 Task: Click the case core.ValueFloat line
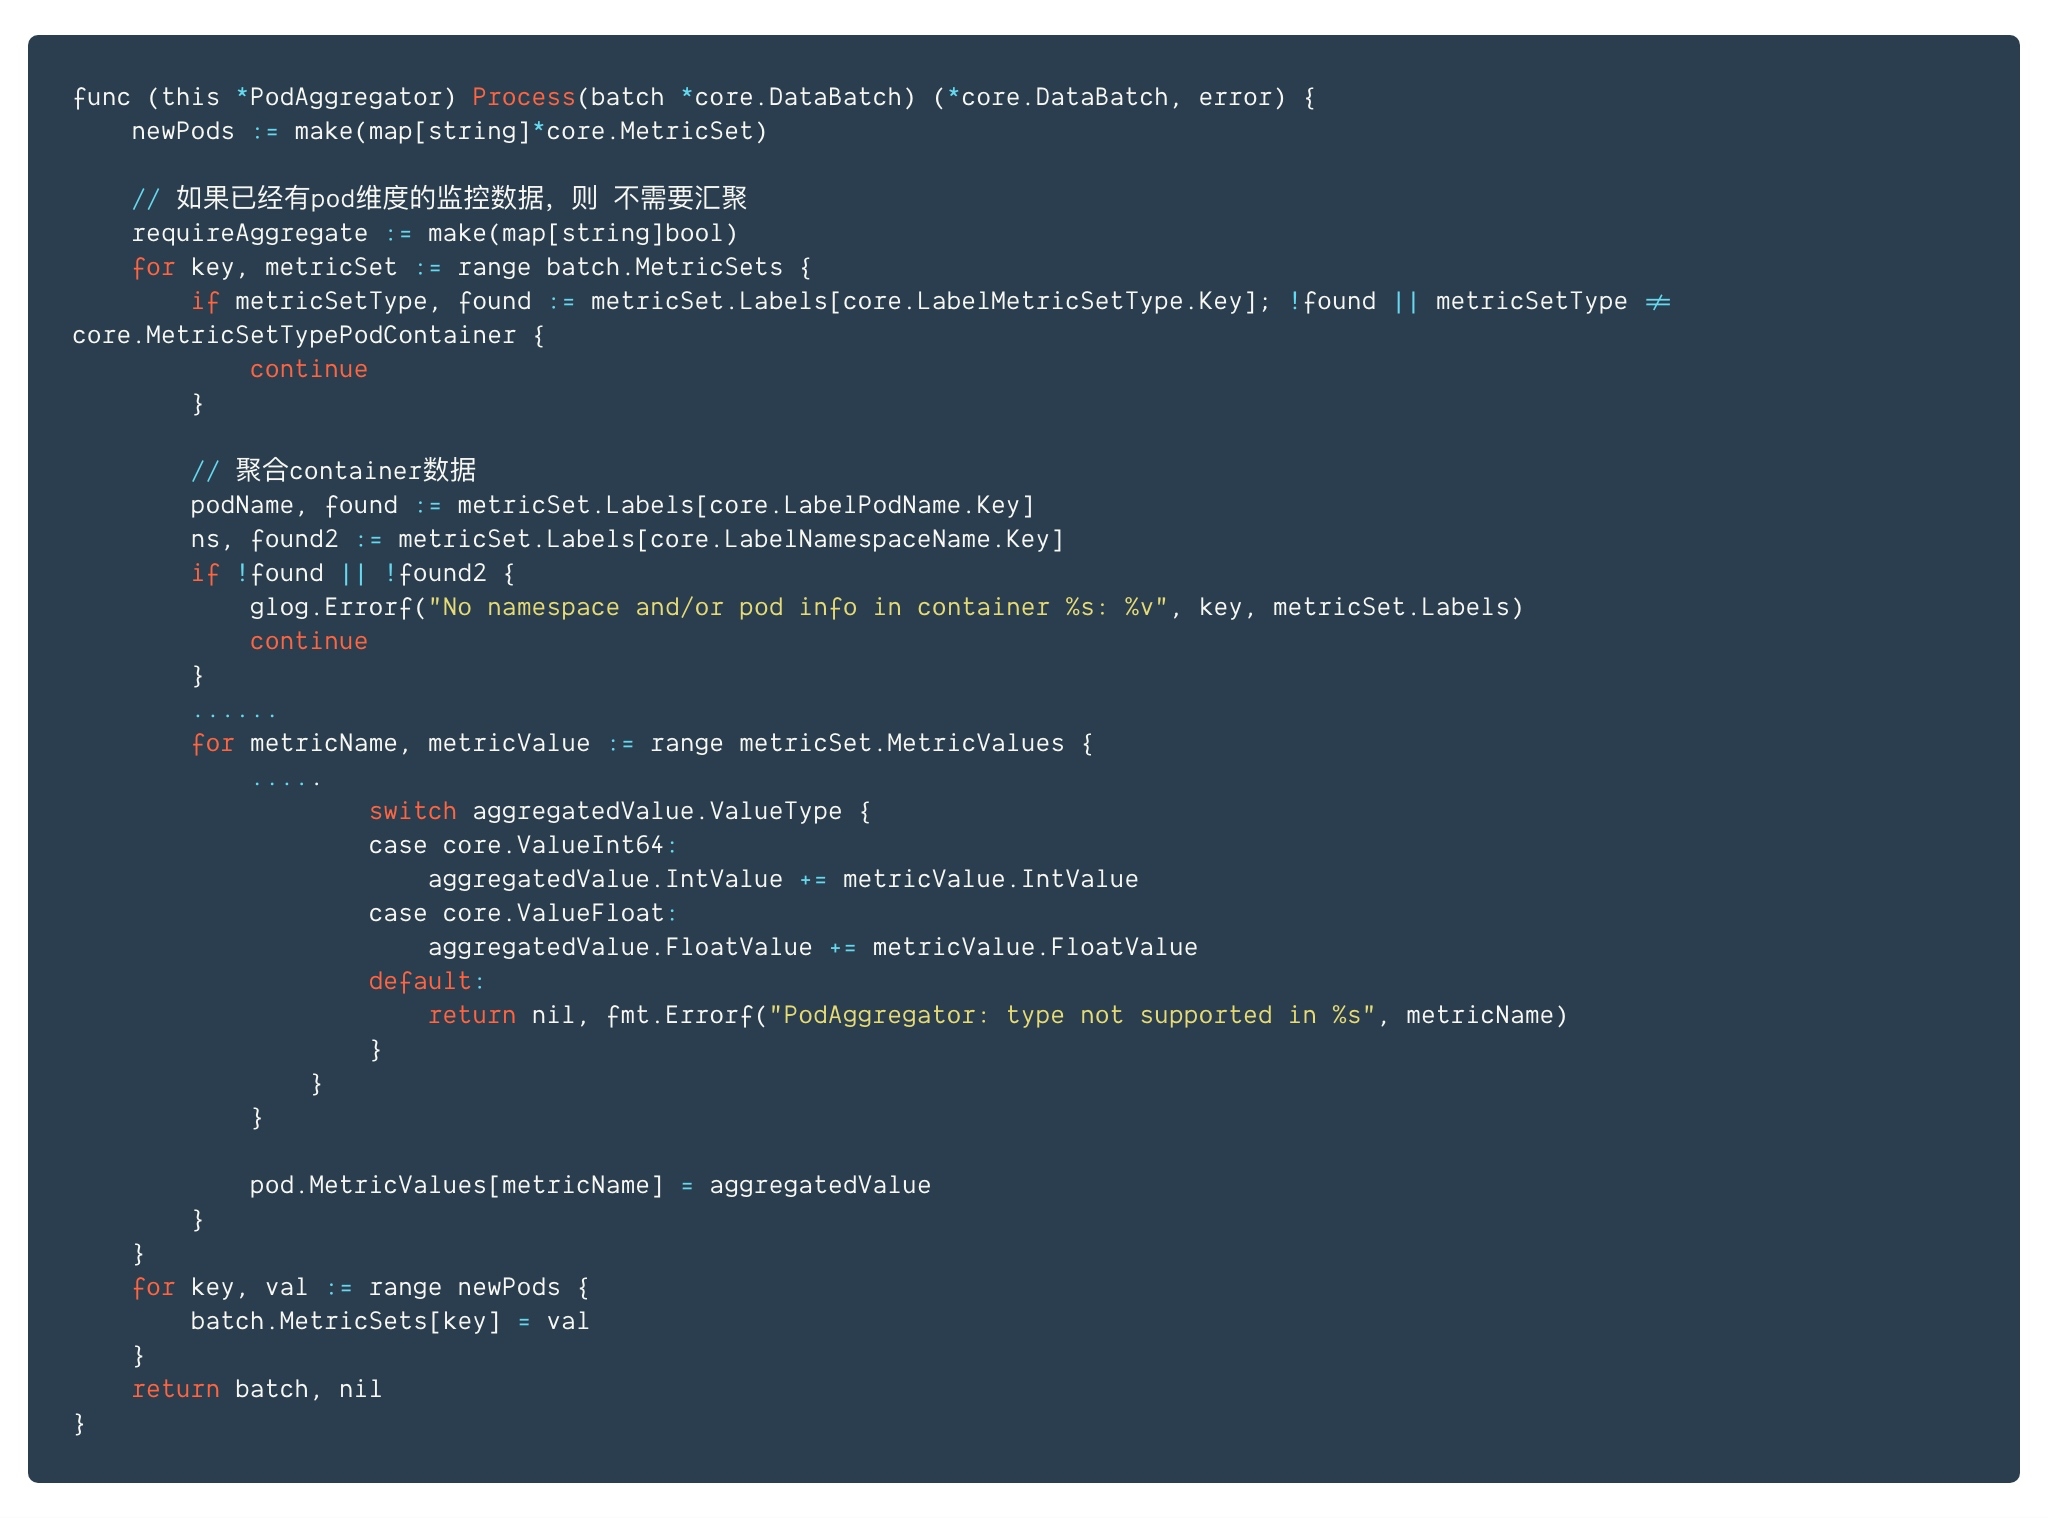click(x=520, y=913)
